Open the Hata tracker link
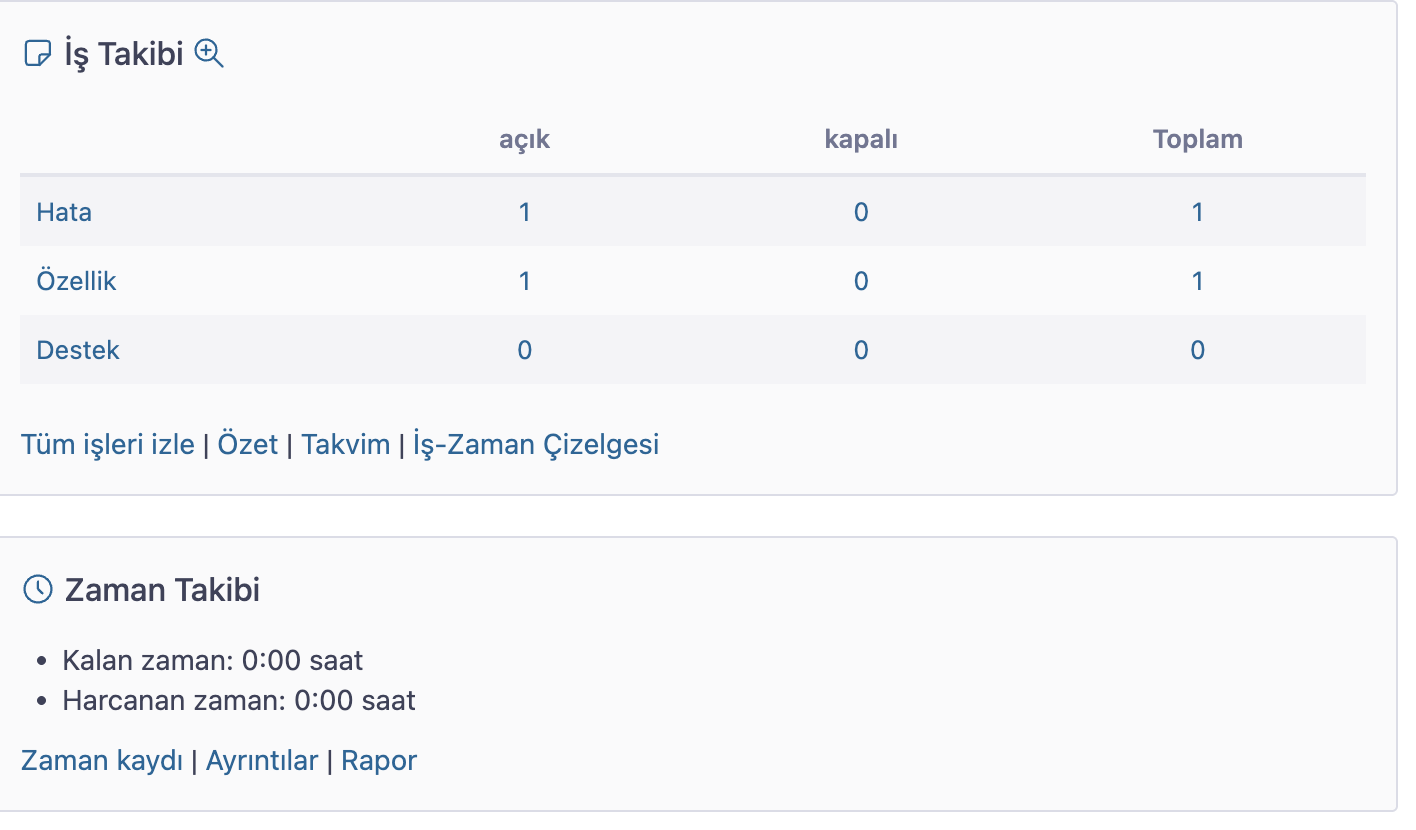Viewport: 1416px width, 830px height. 64,212
